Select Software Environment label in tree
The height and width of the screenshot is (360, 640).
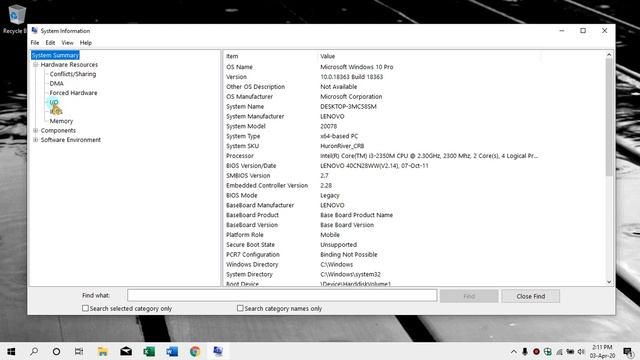pos(71,140)
